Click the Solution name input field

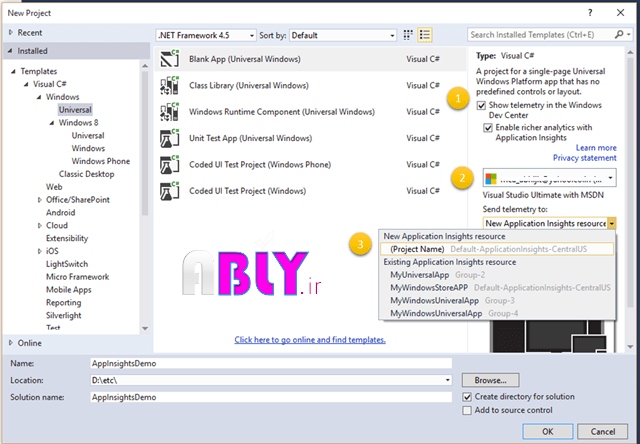tap(271, 397)
